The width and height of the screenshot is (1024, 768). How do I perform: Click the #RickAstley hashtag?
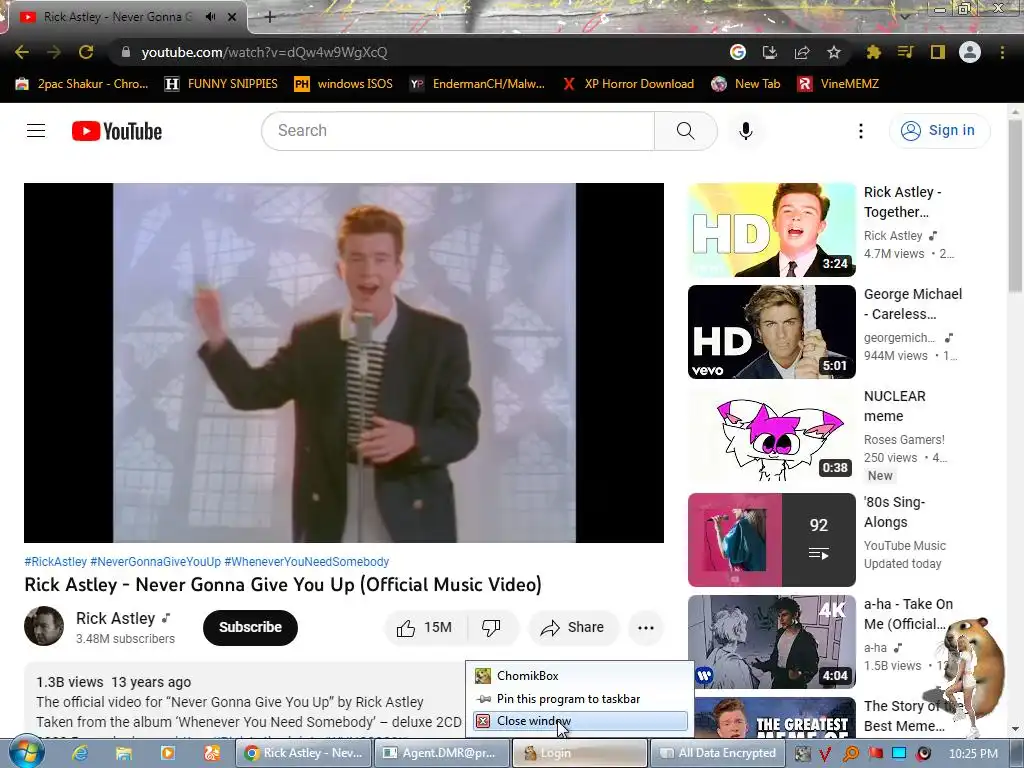click(x=56, y=562)
